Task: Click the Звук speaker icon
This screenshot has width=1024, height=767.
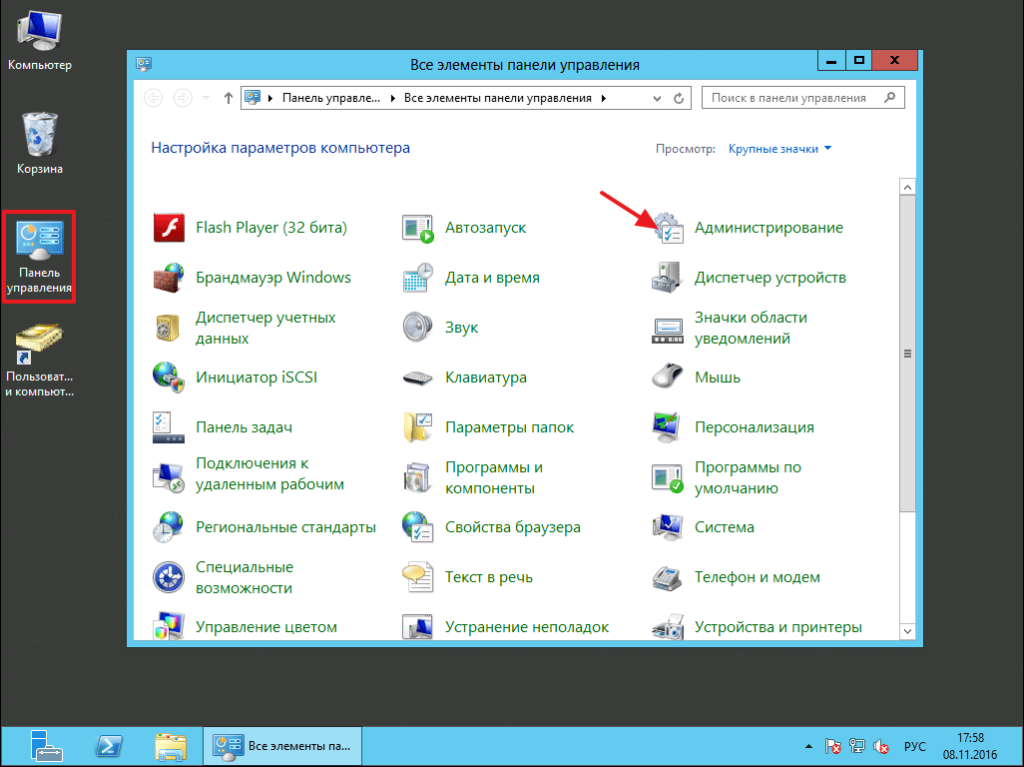Action: click(x=418, y=328)
